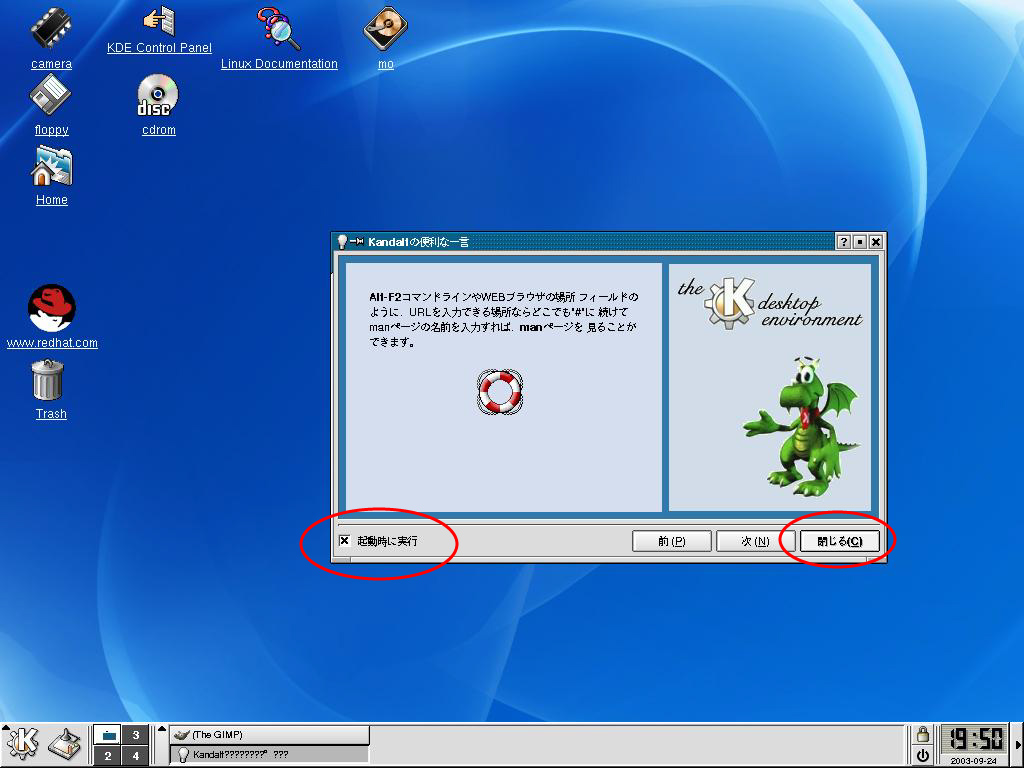
Task: Uncheck the 起動時に実行 checkbox
Action: click(x=345, y=541)
